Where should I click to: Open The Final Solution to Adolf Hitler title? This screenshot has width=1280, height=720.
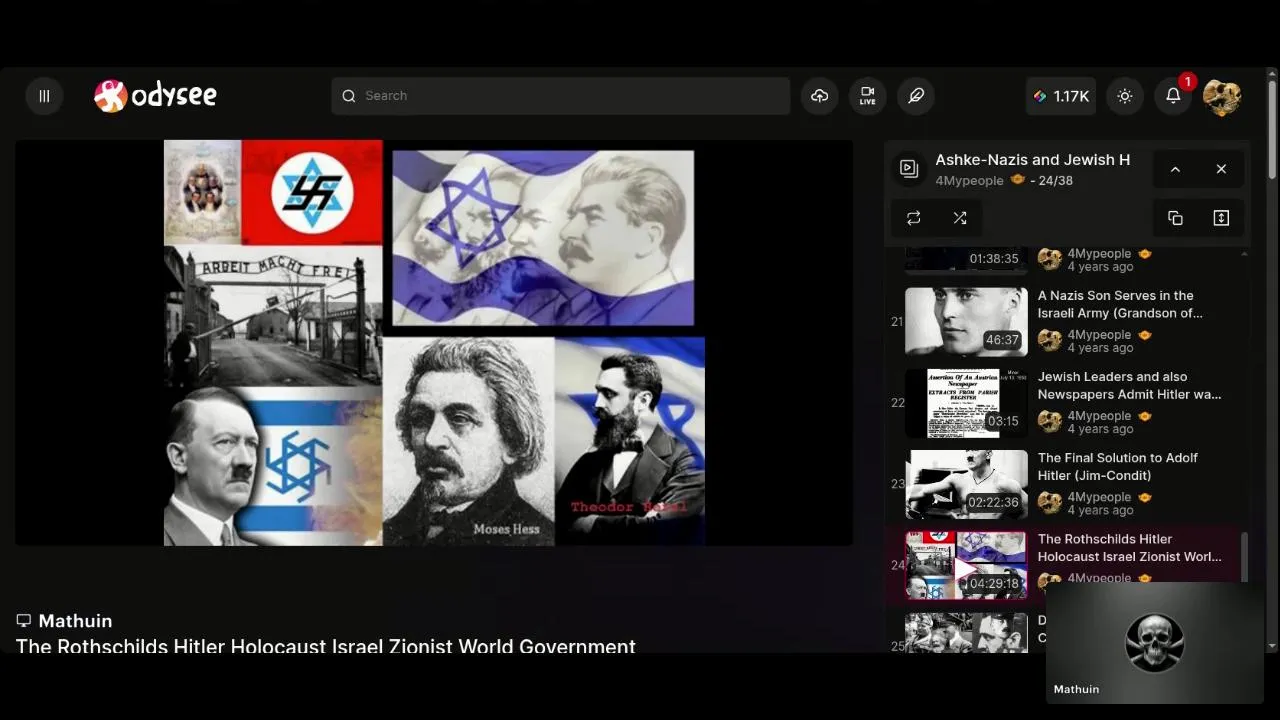click(1118, 466)
